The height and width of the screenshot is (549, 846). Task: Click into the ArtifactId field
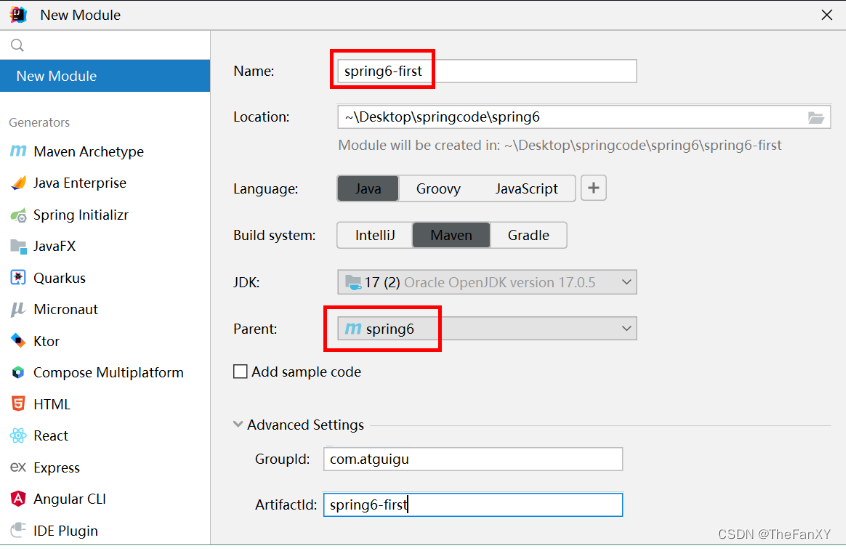473,505
